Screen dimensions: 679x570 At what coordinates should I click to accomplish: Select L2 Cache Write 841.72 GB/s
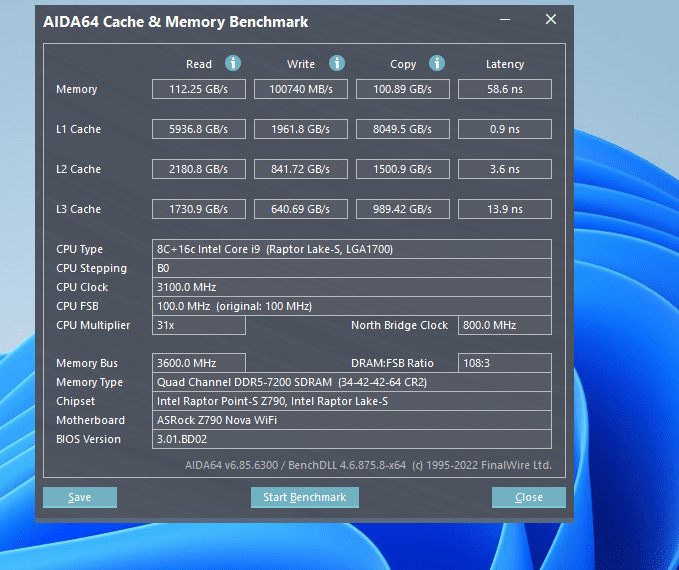coord(301,169)
